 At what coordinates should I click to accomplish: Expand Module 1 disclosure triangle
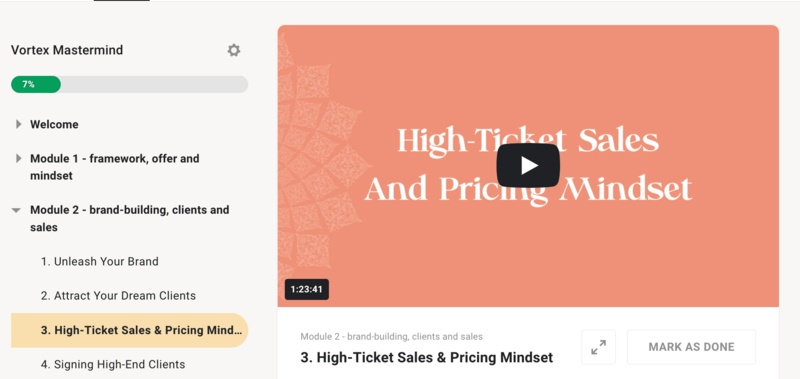[x=18, y=159]
